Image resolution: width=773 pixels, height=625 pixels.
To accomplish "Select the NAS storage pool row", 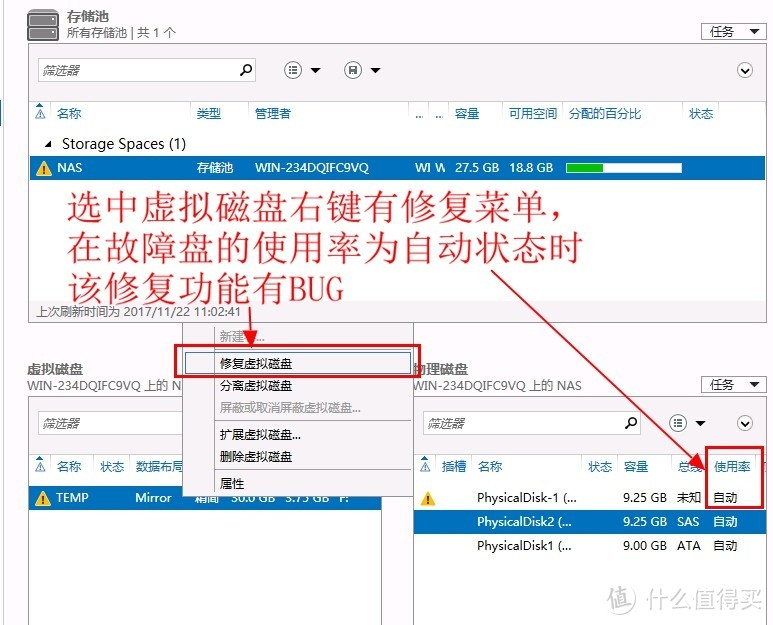I will 397,168.
